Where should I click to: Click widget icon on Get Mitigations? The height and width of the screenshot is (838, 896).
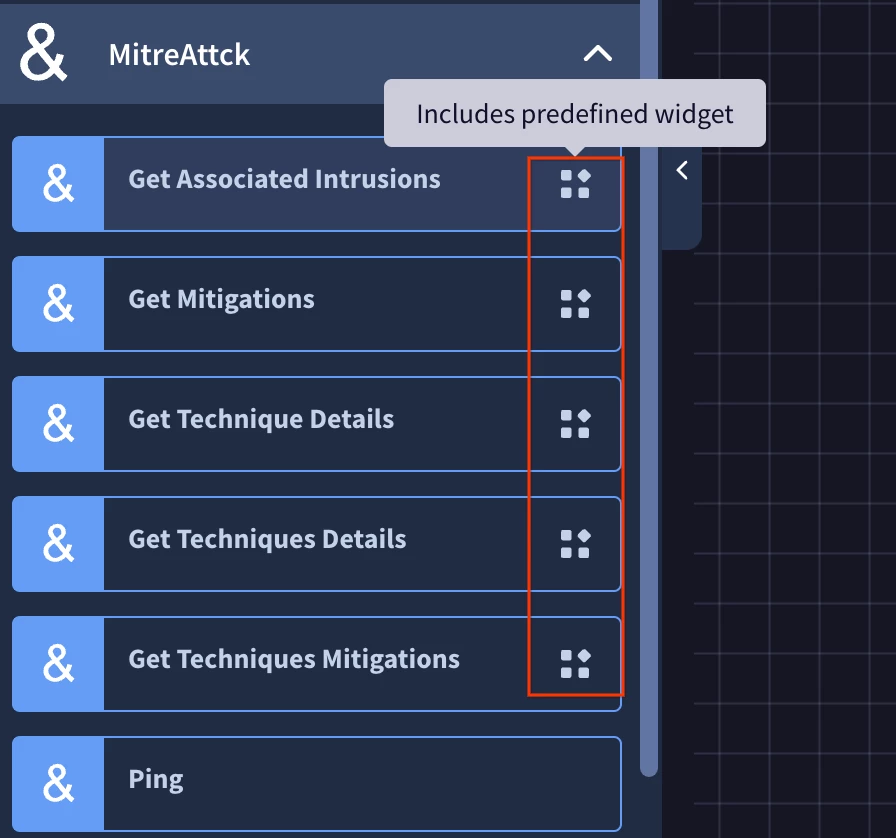coord(575,304)
